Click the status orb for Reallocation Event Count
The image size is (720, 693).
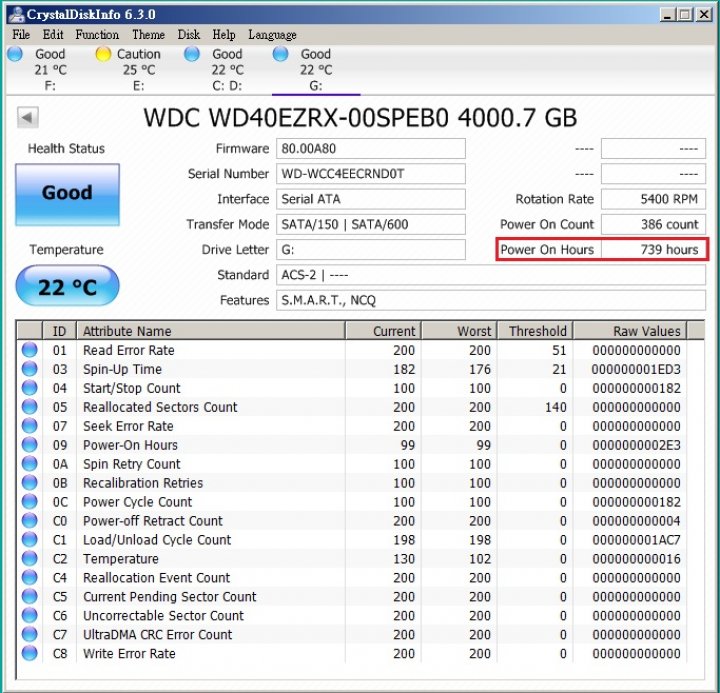[29, 577]
